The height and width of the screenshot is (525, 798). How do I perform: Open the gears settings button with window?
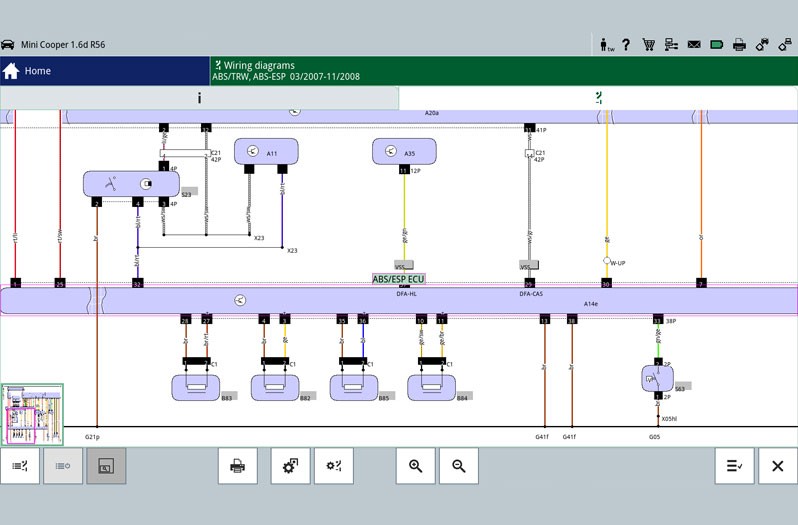click(291, 466)
